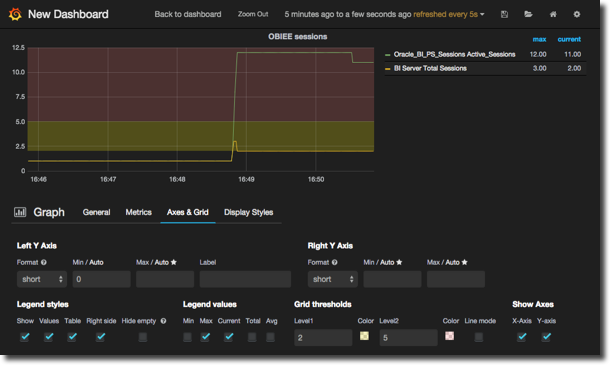Open the dashboard search folder icon

528,14
